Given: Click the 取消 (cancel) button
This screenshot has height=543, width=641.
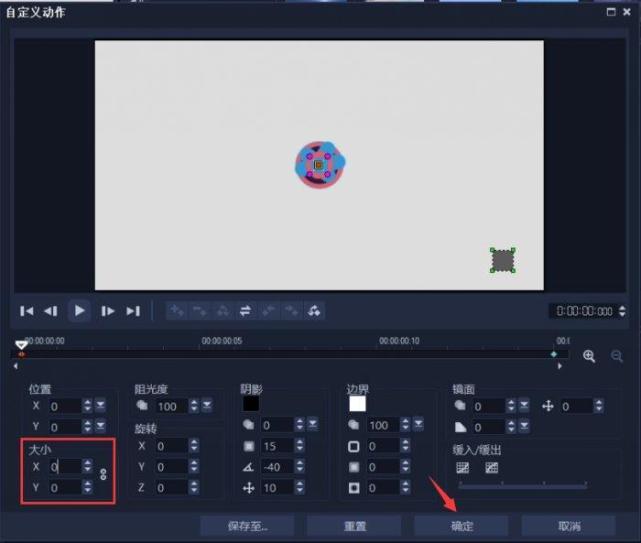Looking at the screenshot, I should click(569, 526).
